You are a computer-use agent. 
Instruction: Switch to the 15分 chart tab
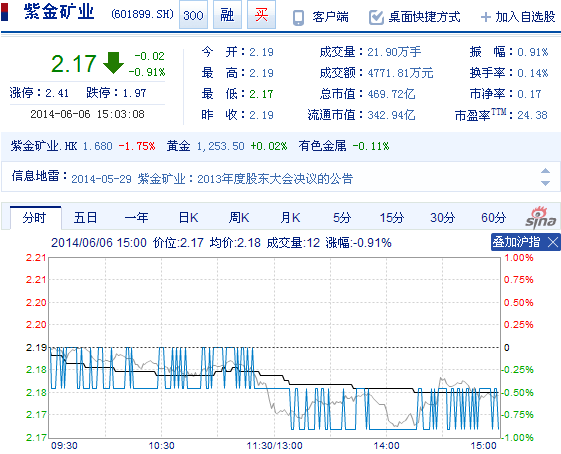pos(392,218)
